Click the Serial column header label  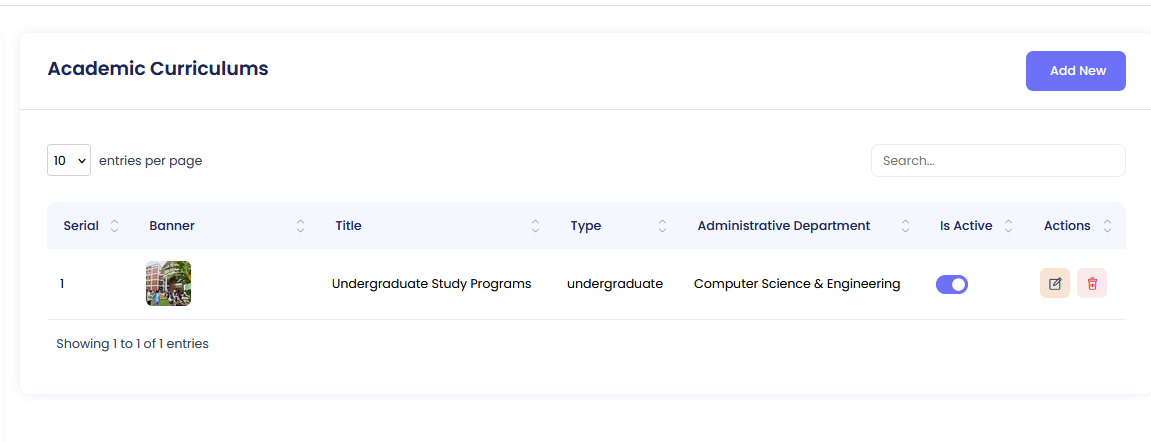(81, 226)
